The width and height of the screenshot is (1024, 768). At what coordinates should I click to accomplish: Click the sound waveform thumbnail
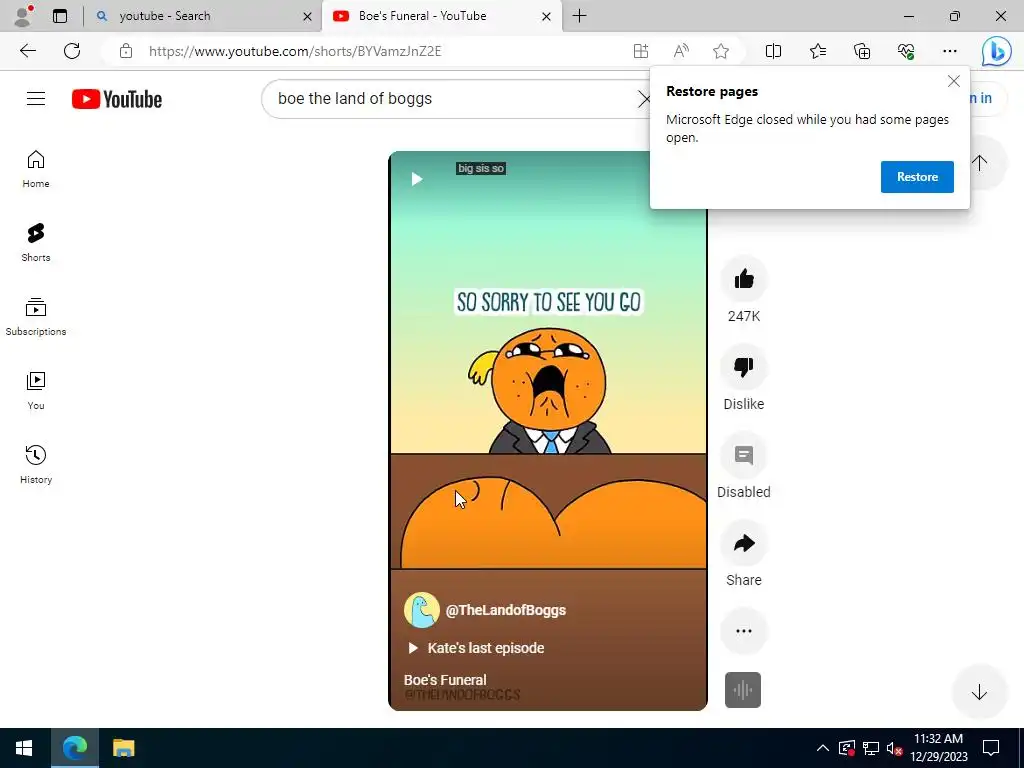743,690
